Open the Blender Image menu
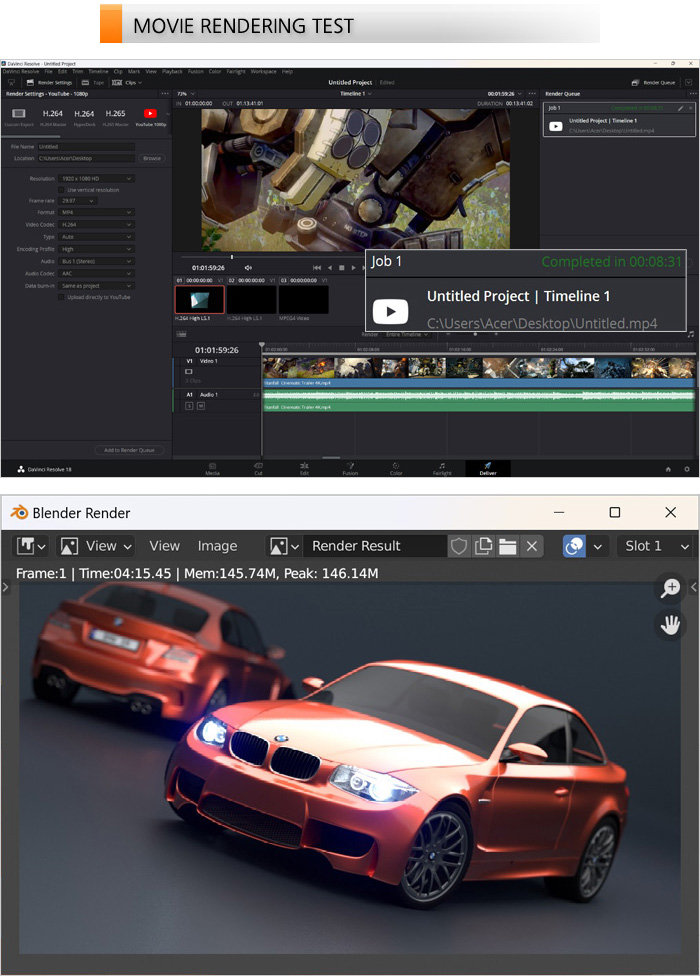 (x=217, y=546)
